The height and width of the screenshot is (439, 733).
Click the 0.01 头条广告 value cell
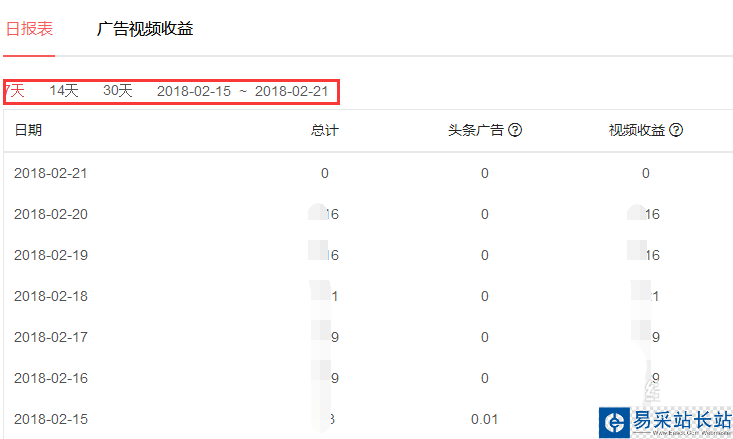pos(484,419)
